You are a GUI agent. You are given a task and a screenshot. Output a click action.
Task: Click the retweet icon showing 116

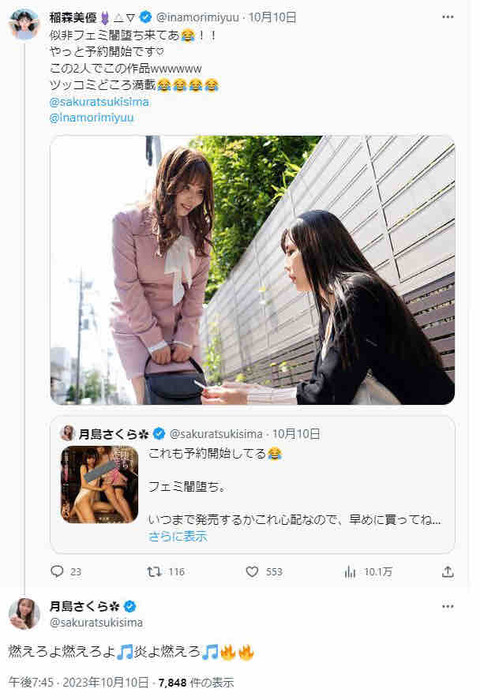pos(154,571)
